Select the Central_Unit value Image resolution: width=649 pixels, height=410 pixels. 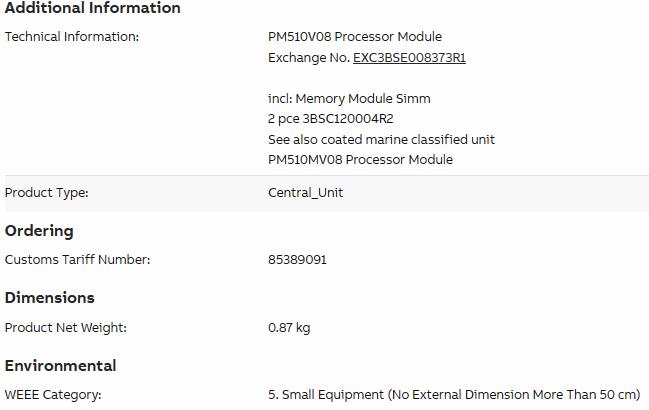[305, 193]
